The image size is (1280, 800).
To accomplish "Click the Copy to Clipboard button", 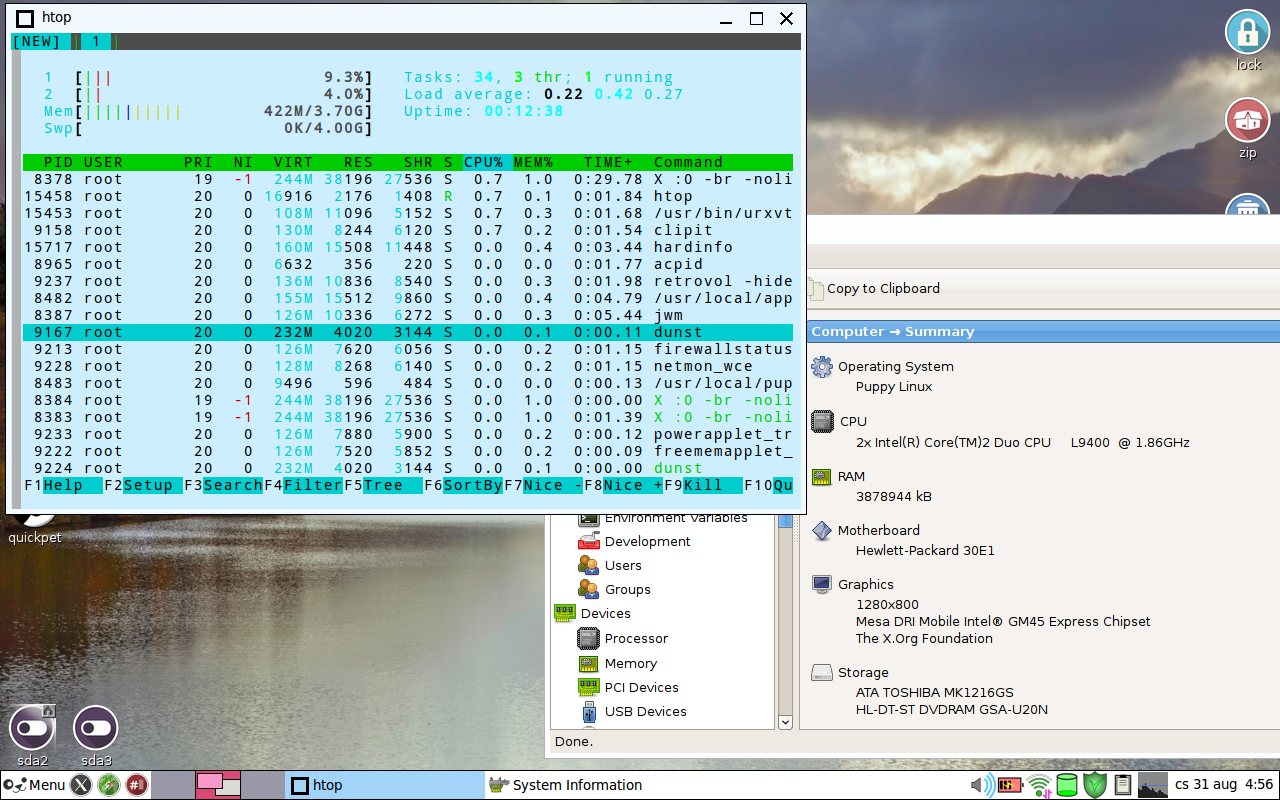I will click(875, 288).
